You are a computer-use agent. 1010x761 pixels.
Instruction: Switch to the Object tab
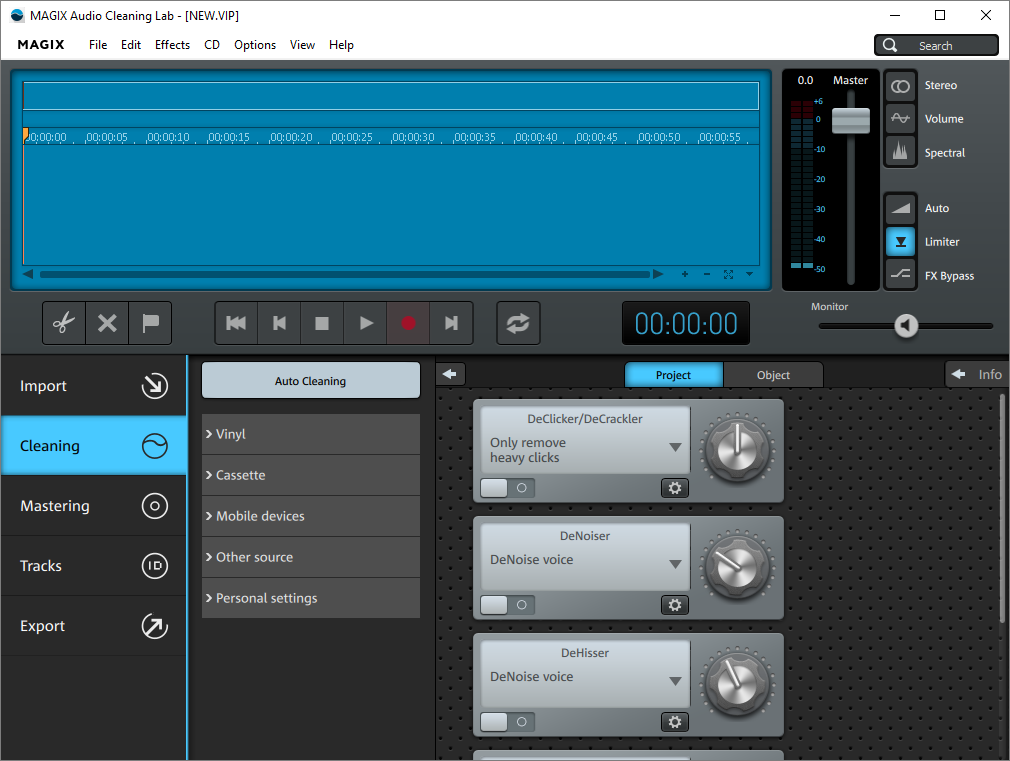pos(773,375)
